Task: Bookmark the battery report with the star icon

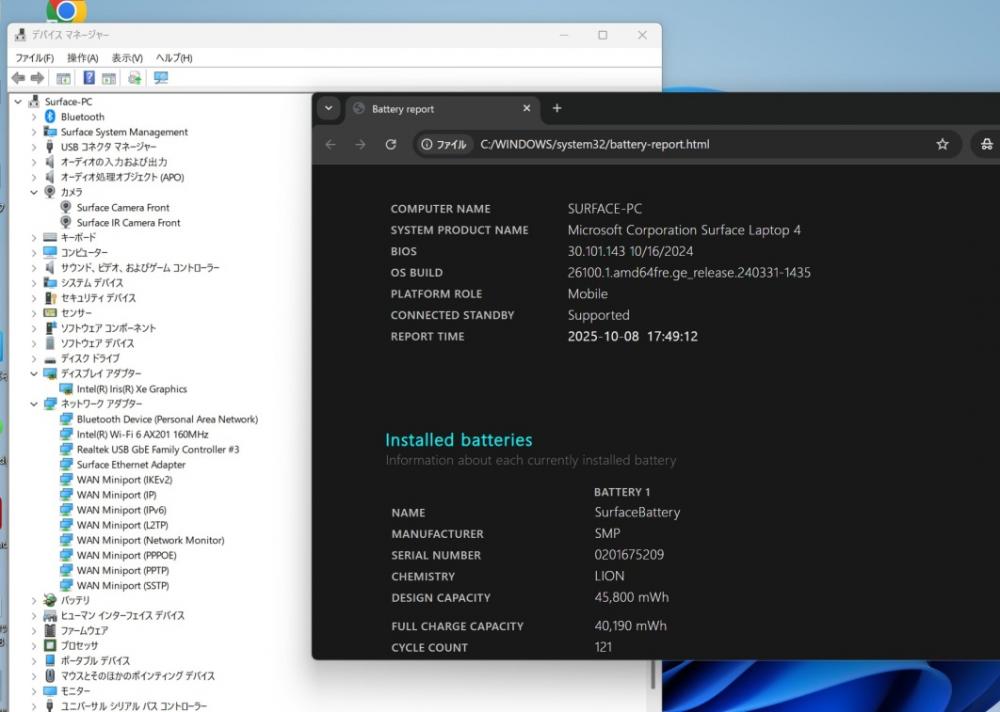Action: click(x=942, y=144)
